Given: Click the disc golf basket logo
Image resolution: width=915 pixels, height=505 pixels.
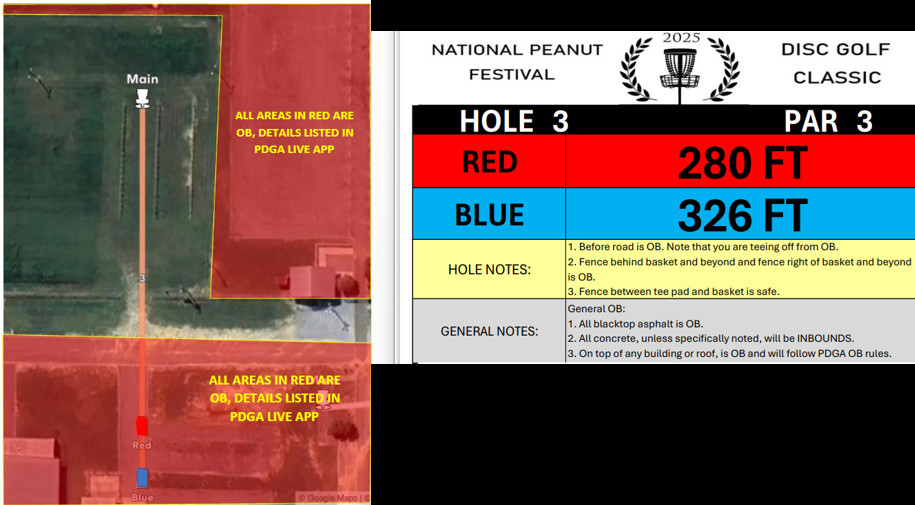Looking at the screenshot, I should (680, 69).
